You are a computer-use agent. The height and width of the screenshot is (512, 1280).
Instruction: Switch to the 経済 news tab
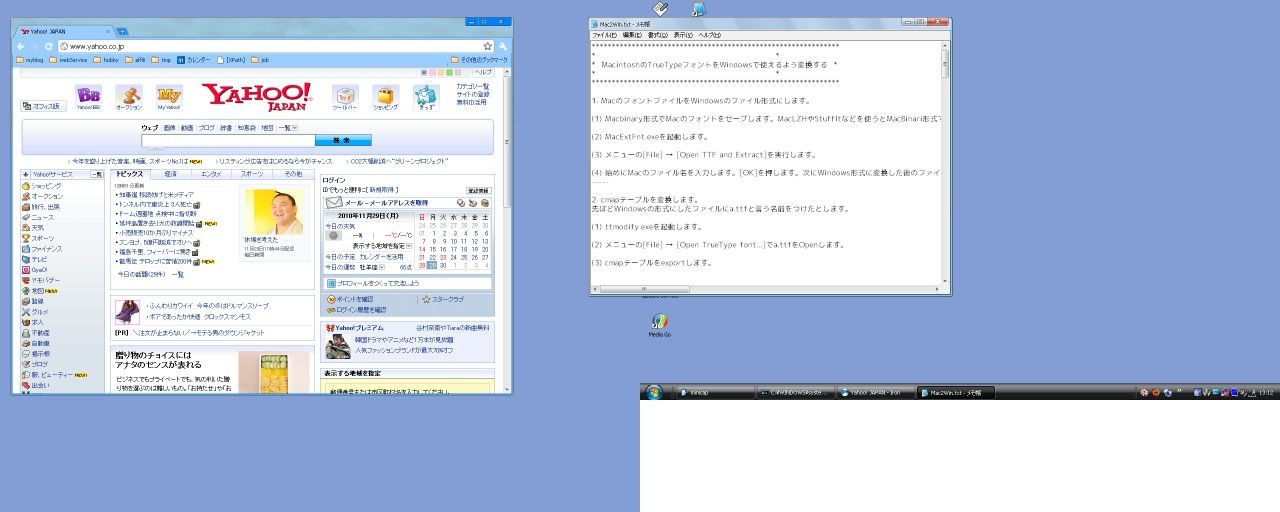point(171,174)
